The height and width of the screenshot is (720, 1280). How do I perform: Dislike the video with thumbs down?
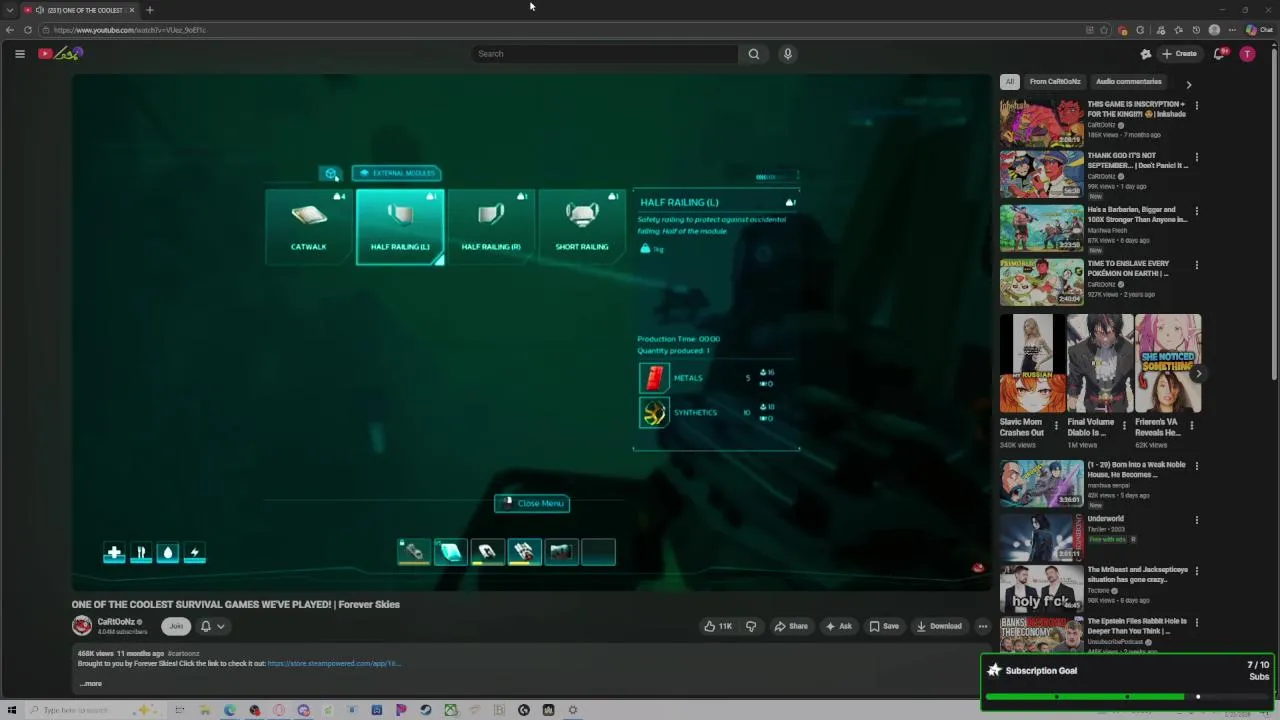pyautogui.click(x=751, y=626)
